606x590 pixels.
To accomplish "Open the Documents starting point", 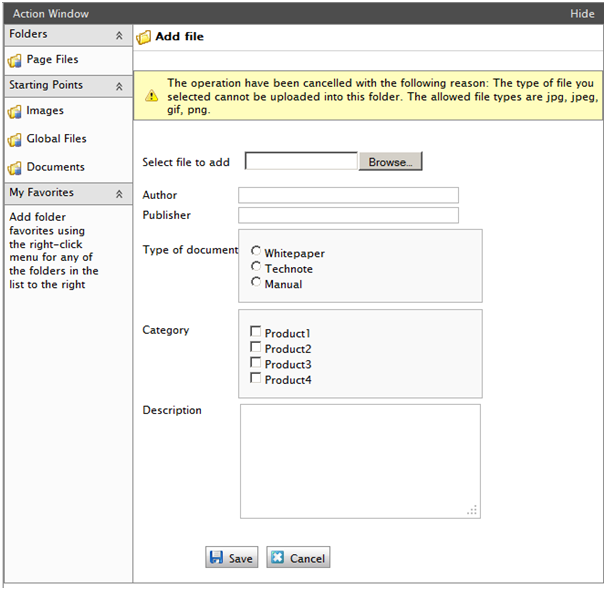I will [x=55, y=168].
